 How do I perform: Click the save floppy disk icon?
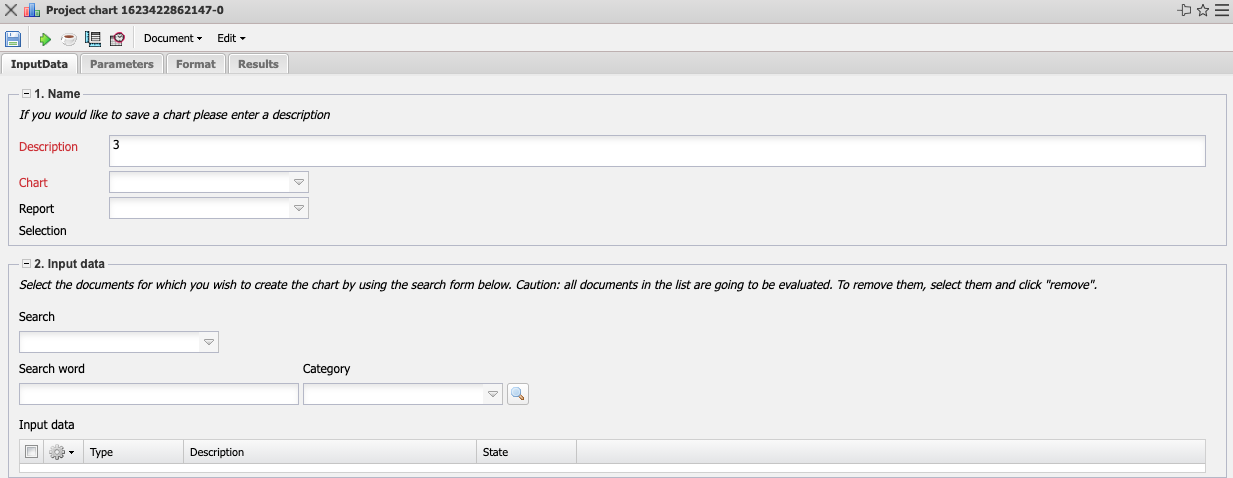tap(13, 39)
